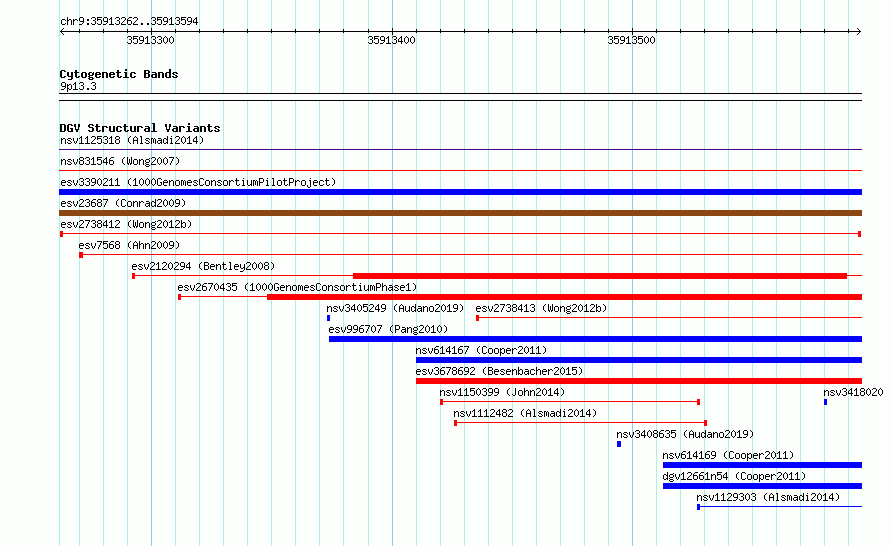890x546 pixels.
Task: Select nsv614167 (Cooper2011) label
Action: [481, 350]
